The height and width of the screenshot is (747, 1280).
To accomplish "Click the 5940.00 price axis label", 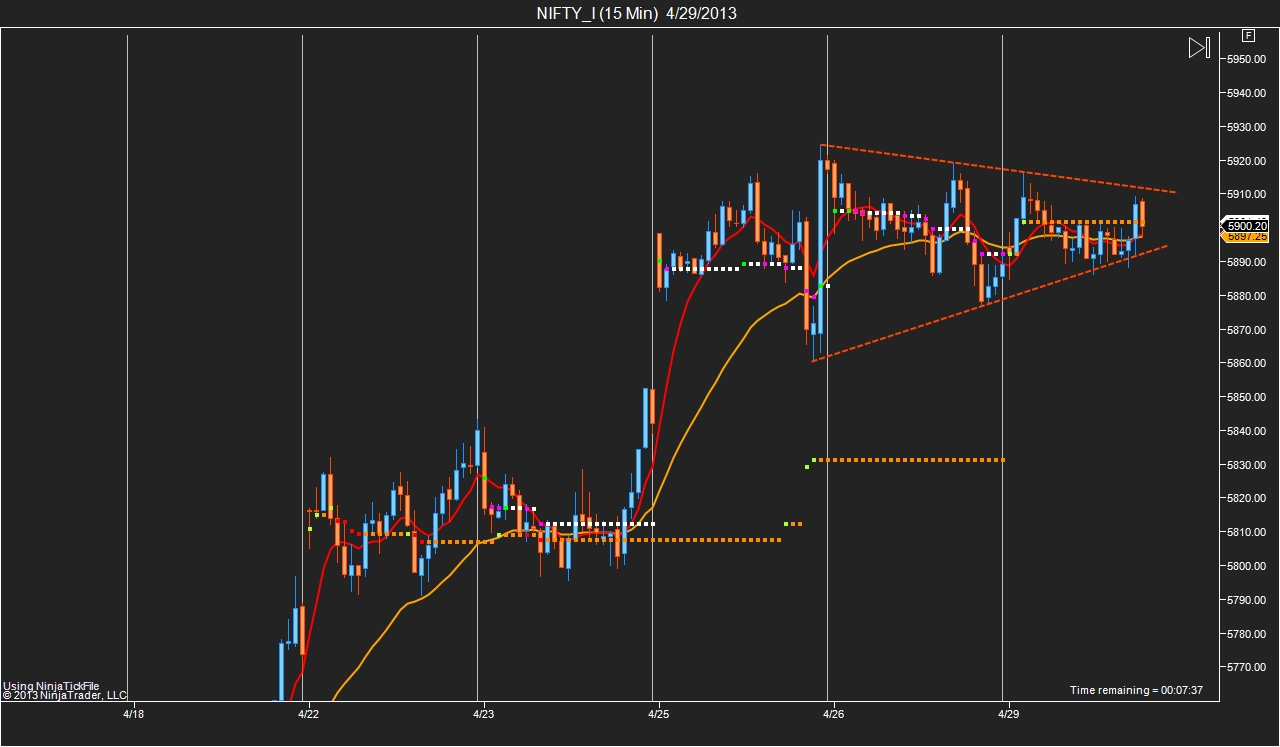I will click(x=1248, y=94).
